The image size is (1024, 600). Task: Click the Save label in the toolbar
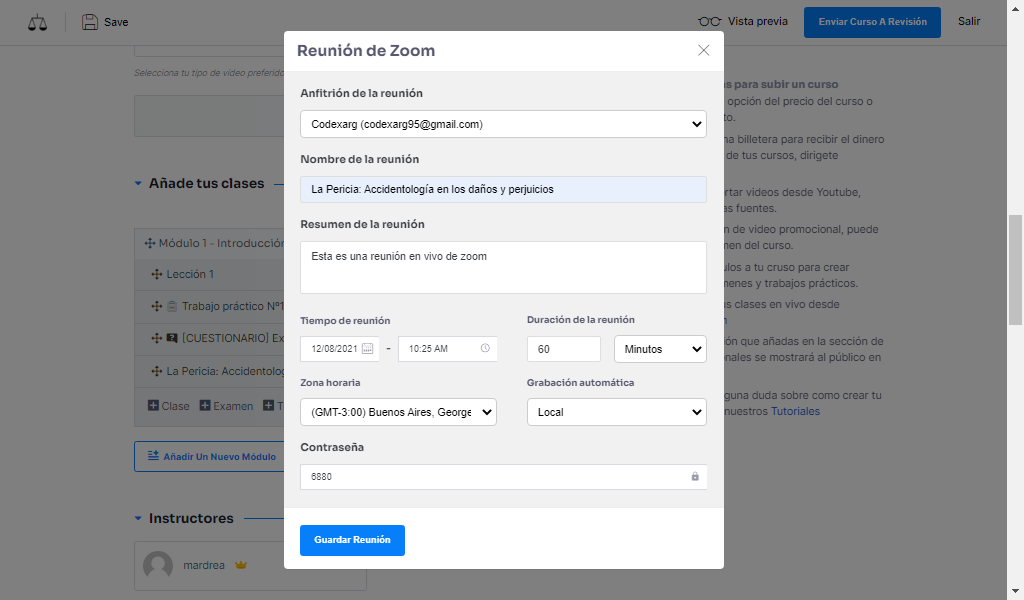pyautogui.click(x=116, y=22)
